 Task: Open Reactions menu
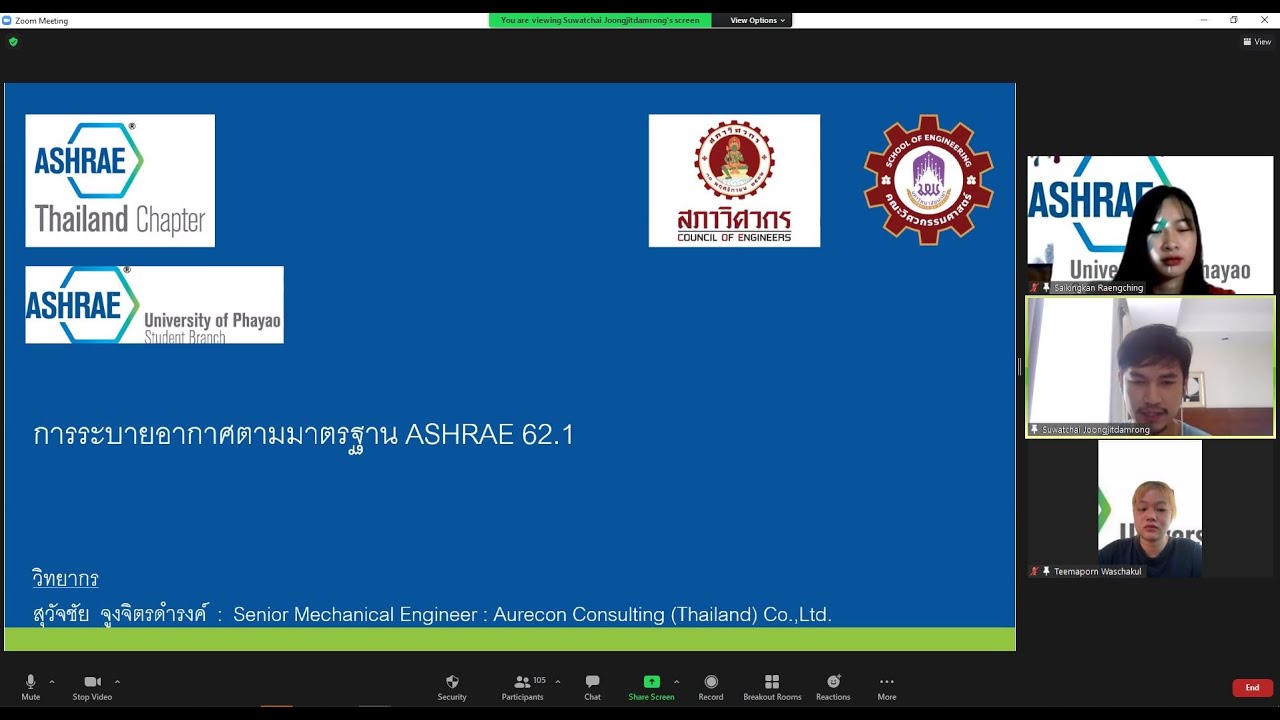[833, 687]
